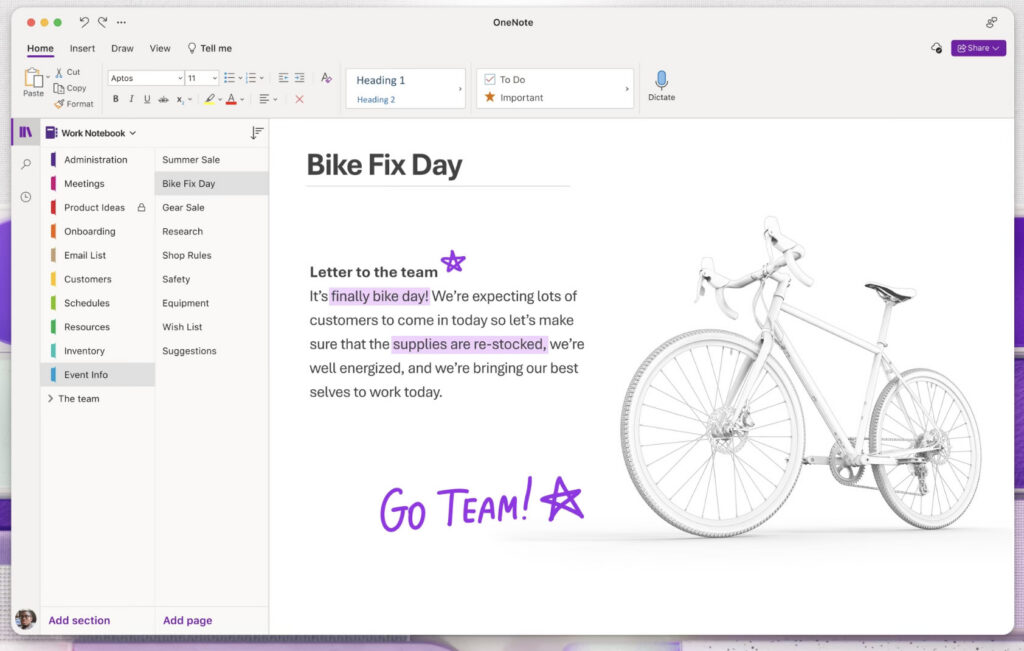This screenshot has width=1024, height=651.
Task: Click the Undo arrow in the title bar
Action: tap(84, 22)
